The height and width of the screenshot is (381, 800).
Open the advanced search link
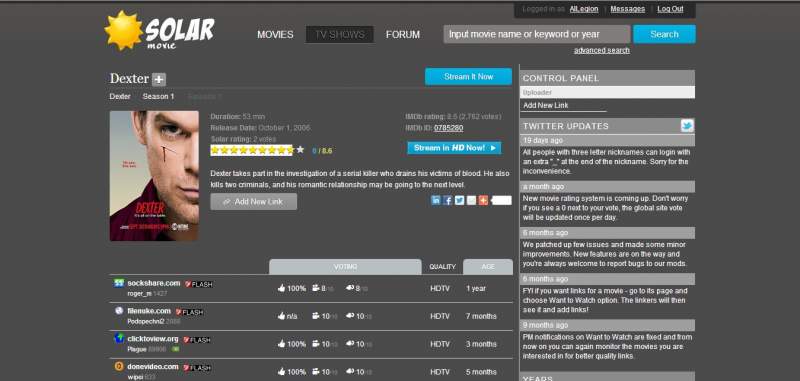pos(602,50)
